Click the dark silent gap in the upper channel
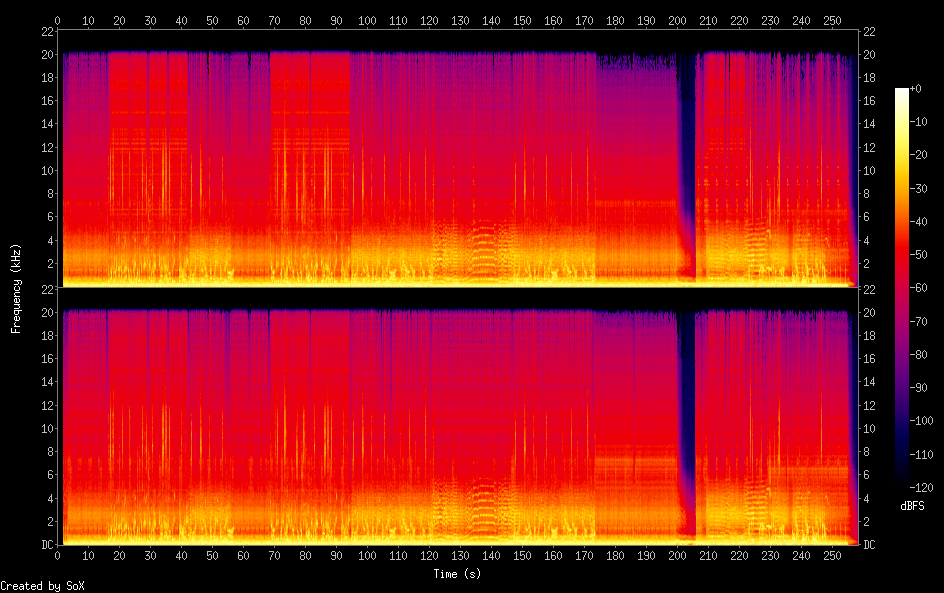This screenshot has height=593, width=944. 687,150
